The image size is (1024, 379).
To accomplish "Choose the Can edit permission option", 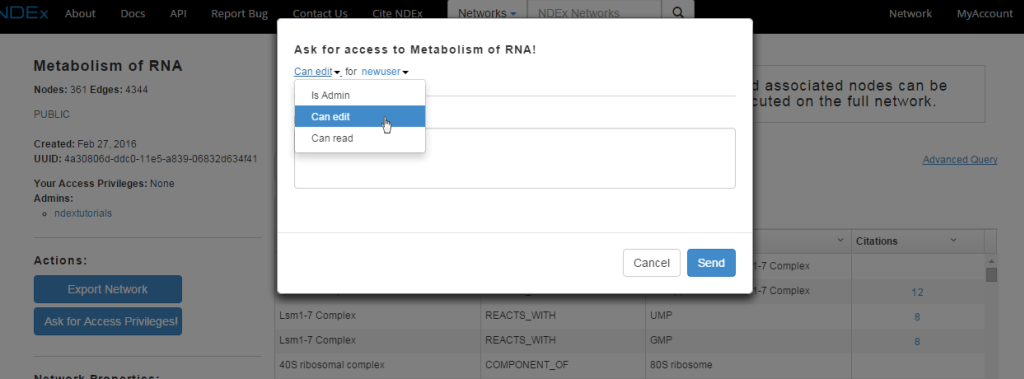I will 360,117.
